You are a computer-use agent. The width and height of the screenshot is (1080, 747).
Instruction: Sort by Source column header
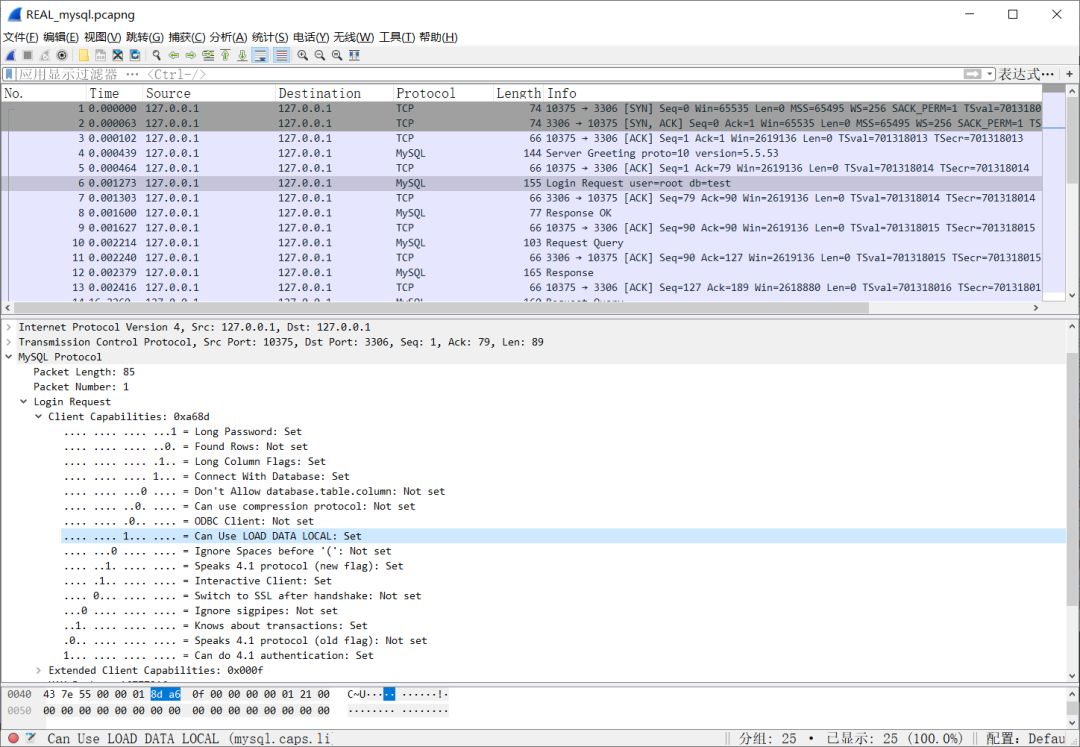209,93
